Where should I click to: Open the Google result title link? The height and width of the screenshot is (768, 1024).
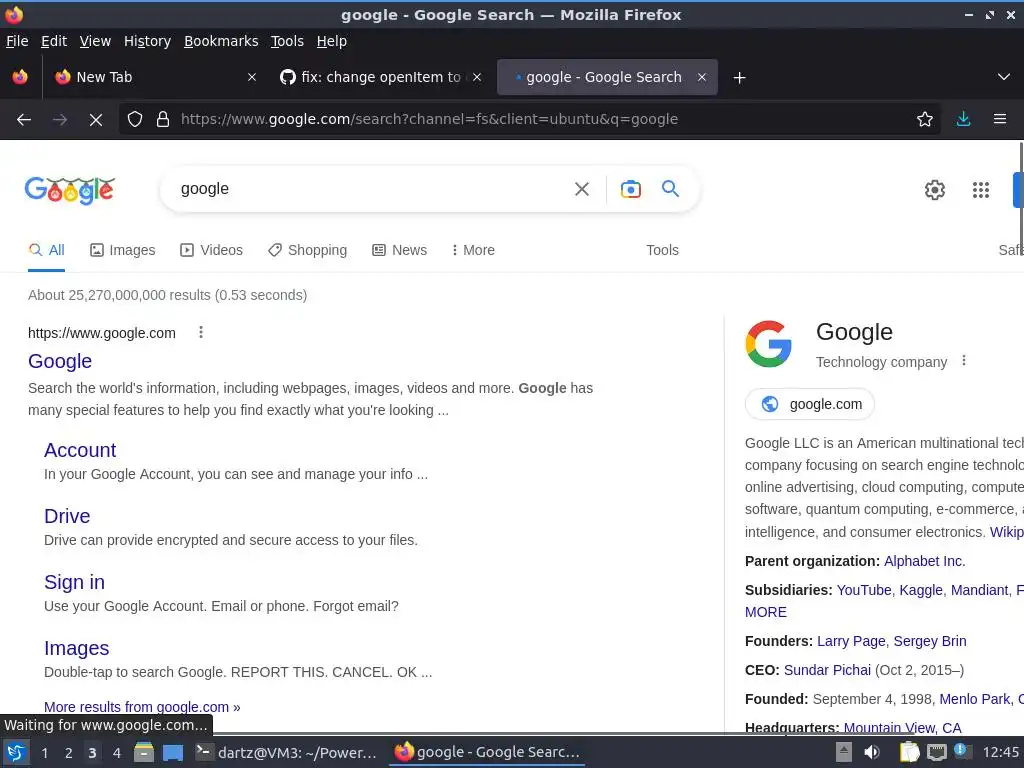[60, 361]
